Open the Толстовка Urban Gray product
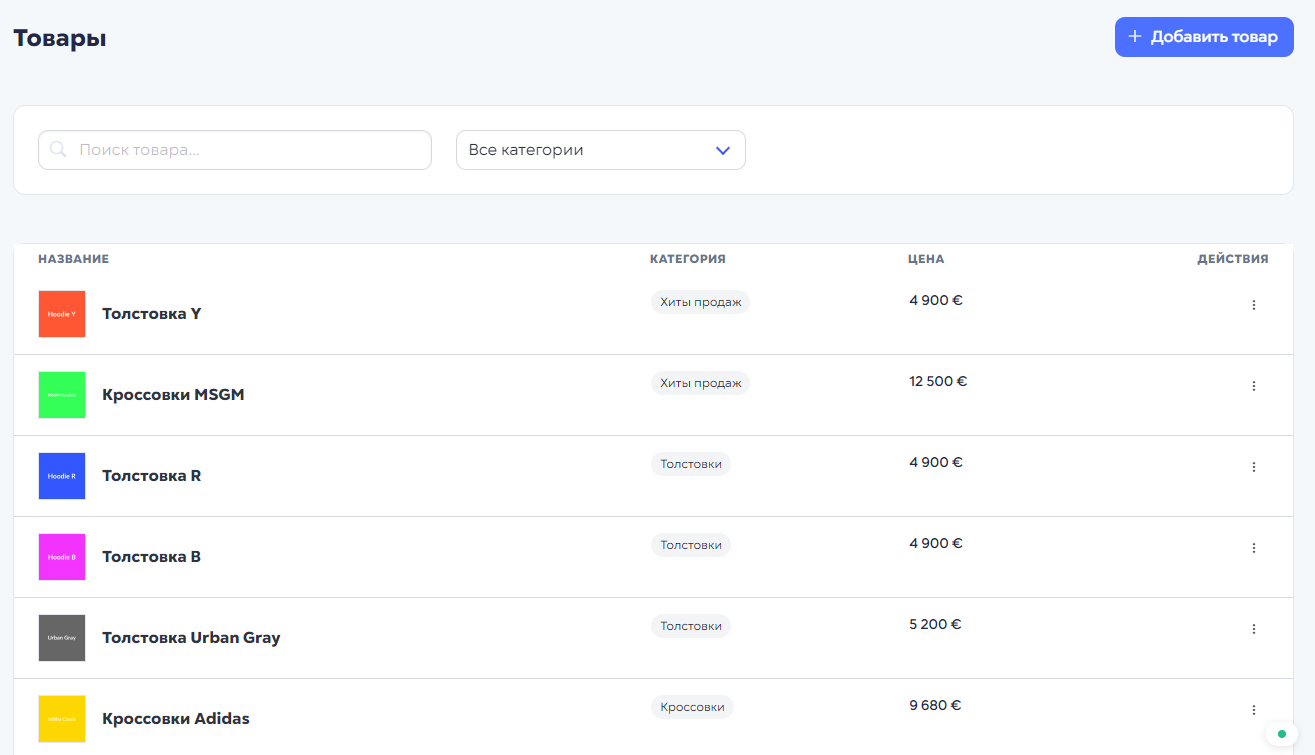The height and width of the screenshot is (755, 1315). [191, 638]
